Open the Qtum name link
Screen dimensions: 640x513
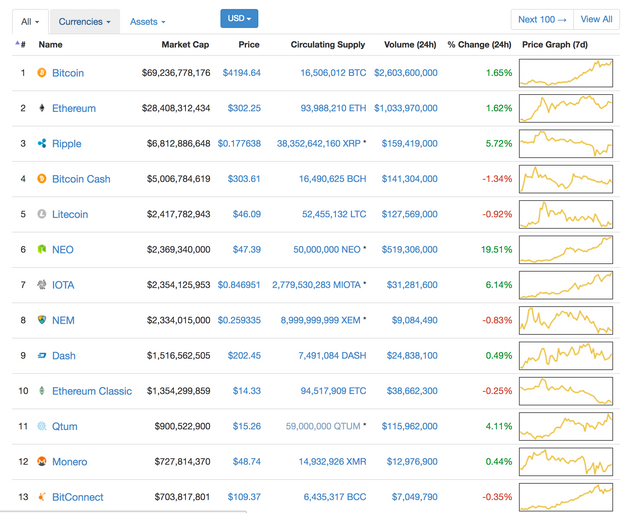[x=64, y=426]
